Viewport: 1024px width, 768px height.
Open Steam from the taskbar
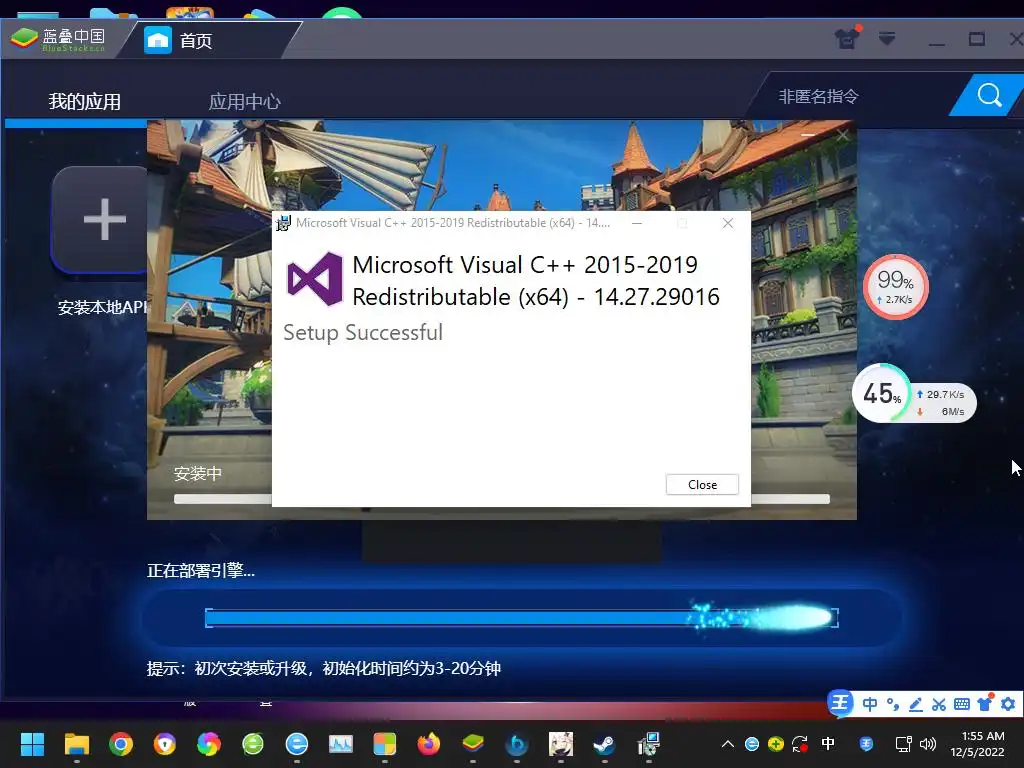pos(604,744)
